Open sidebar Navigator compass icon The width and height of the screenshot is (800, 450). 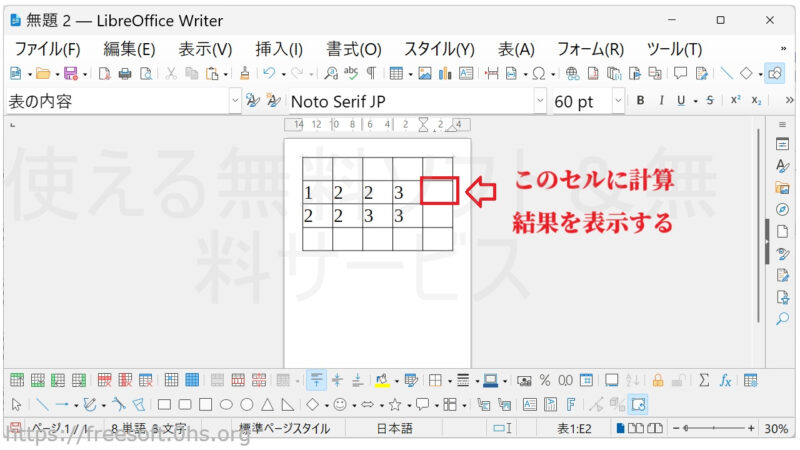pyautogui.click(x=782, y=209)
